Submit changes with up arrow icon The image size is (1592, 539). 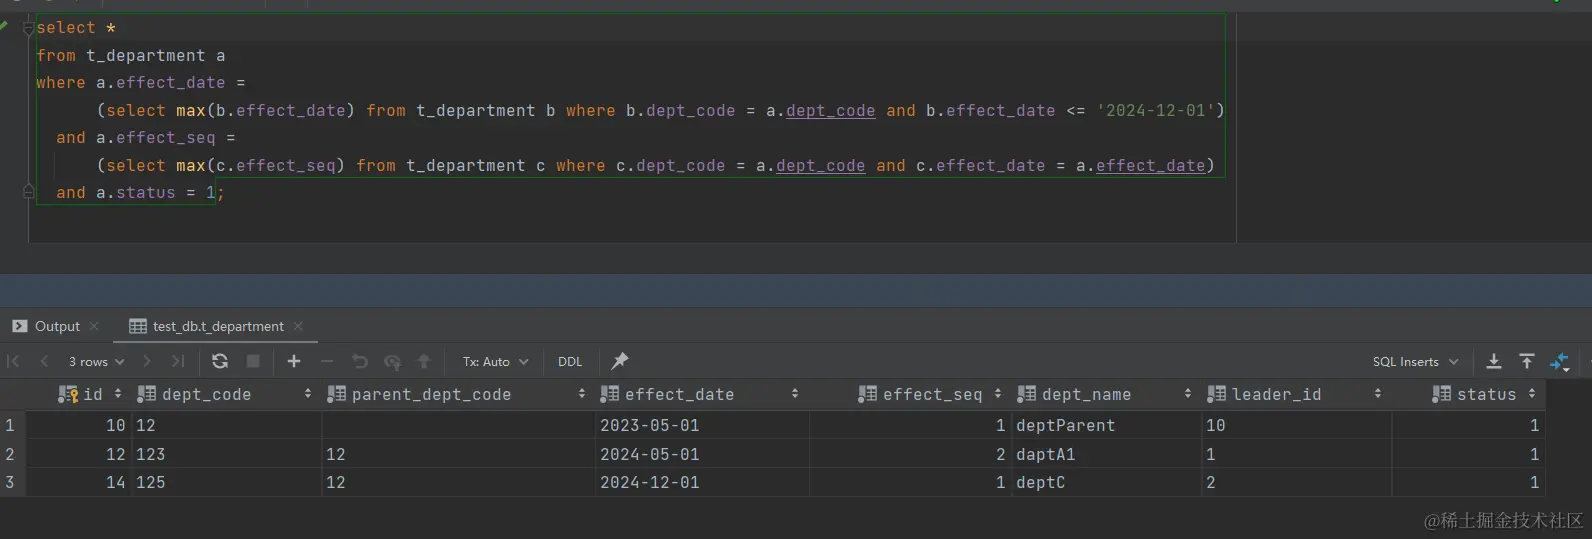click(424, 361)
